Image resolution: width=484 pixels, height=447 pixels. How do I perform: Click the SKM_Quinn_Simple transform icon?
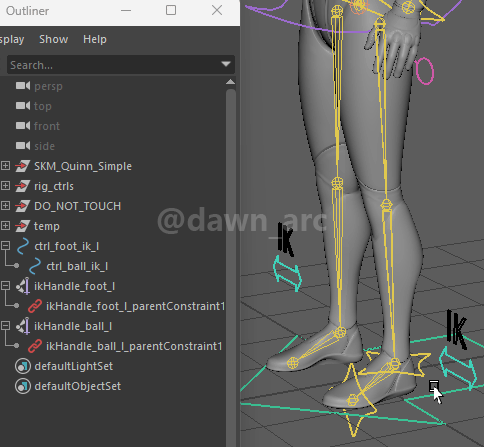click(x=23, y=166)
